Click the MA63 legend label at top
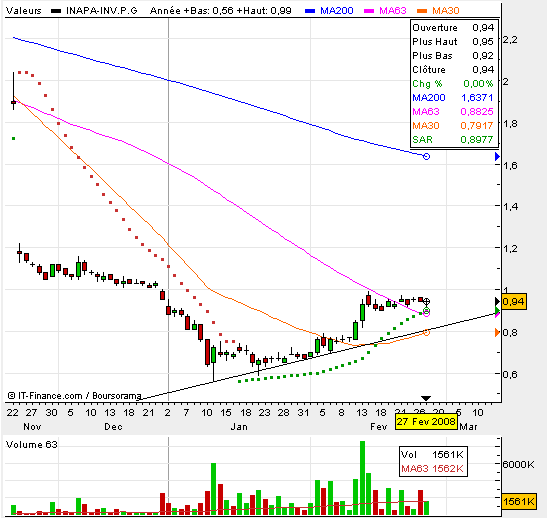 393,11
